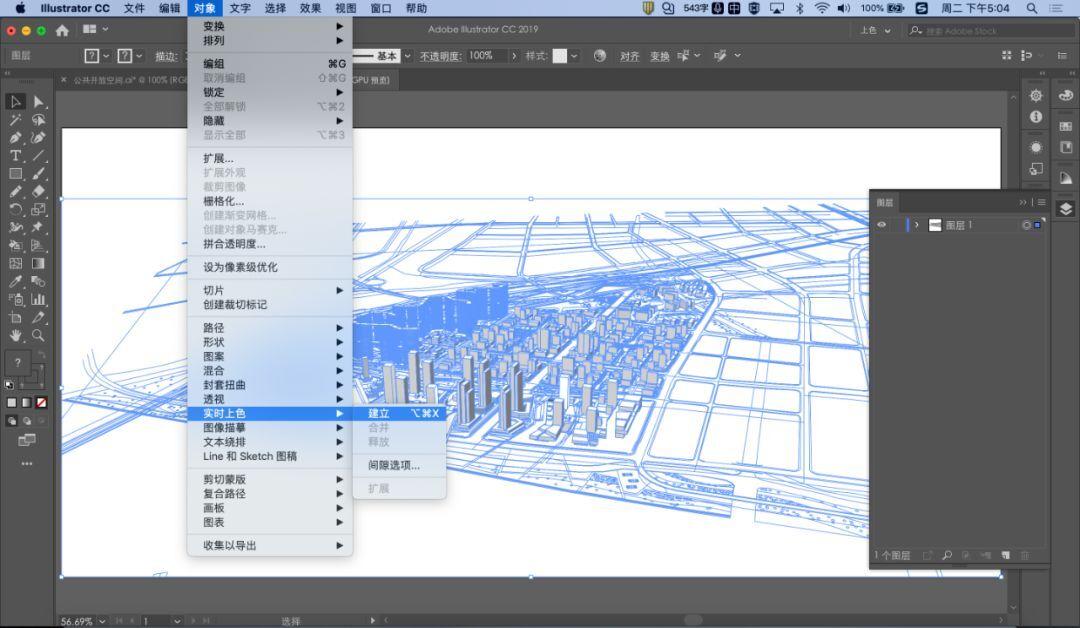The height and width of the screenshot is (628, 1080).
Task: Open the arrange documents dropdown
Action: (x=96, y=30)
